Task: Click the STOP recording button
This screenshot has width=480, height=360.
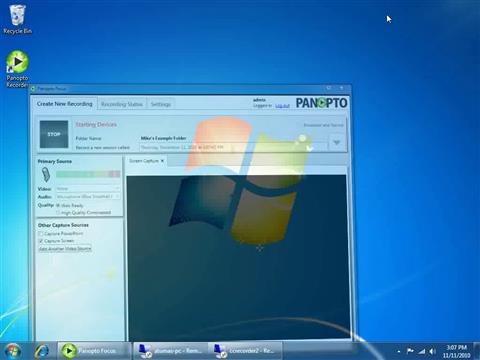Action: tap(54, 134)
